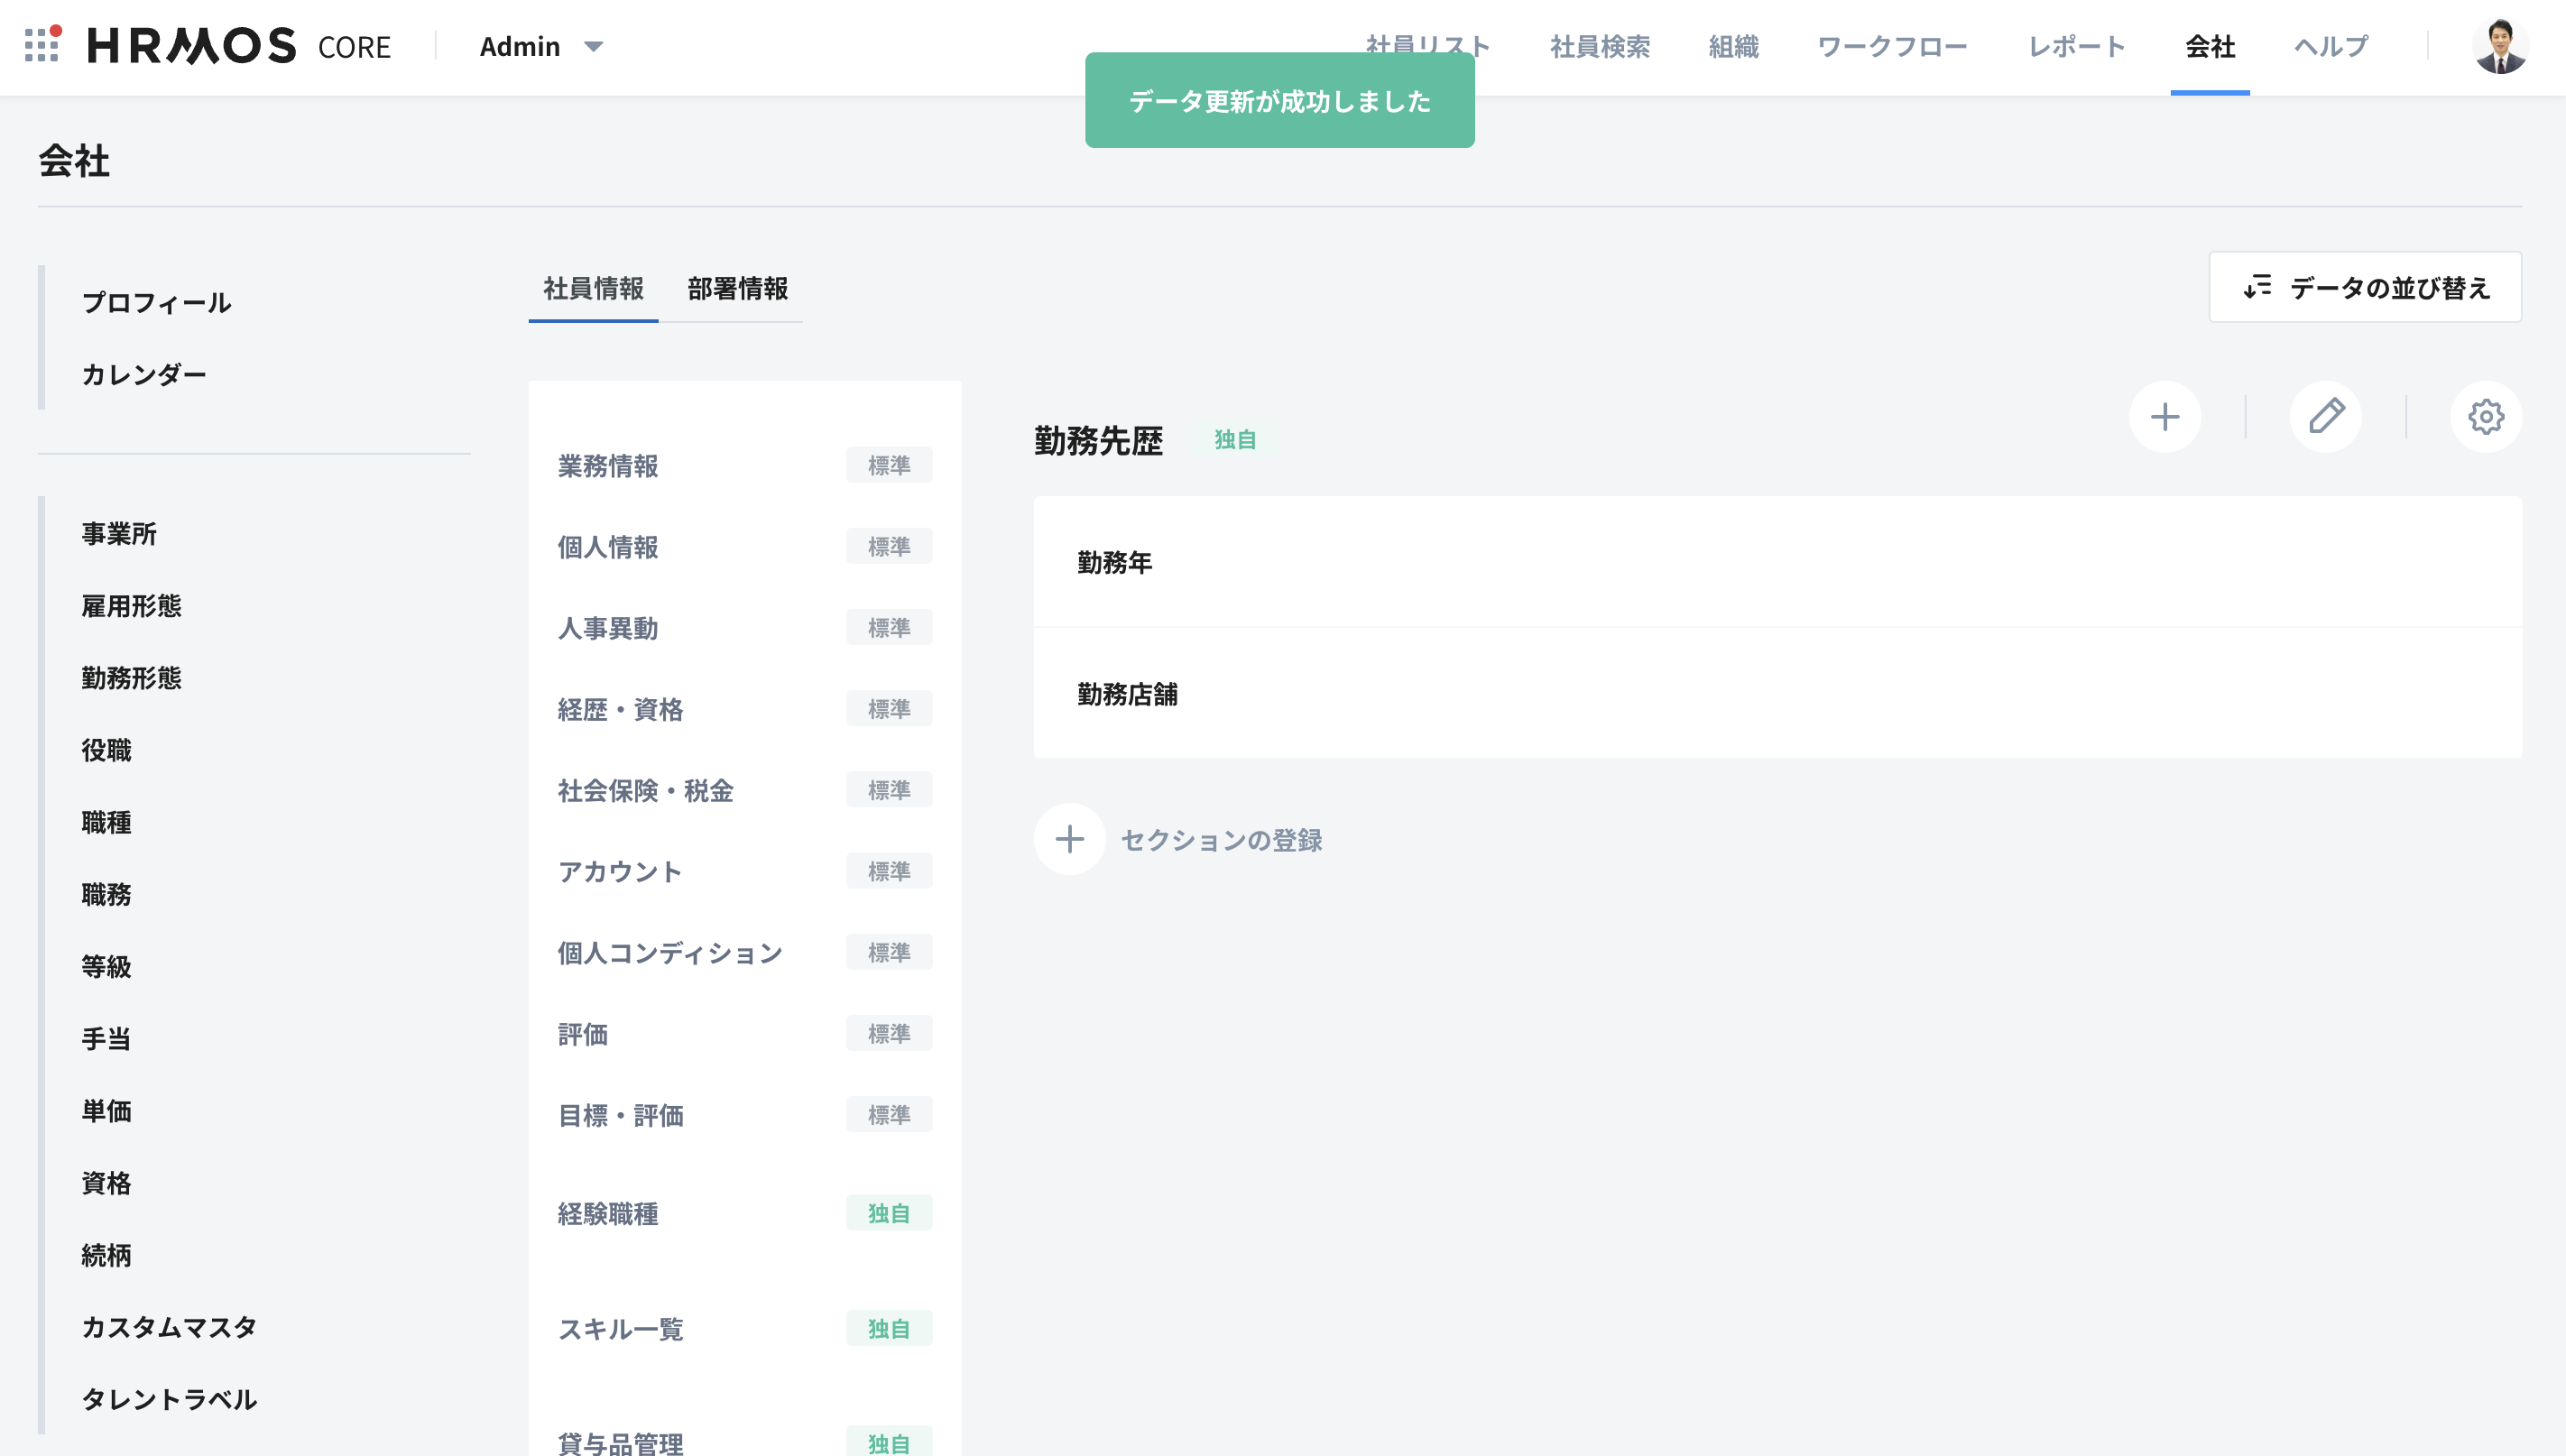2566x1456 pixels.
Task: Select the 社員情報 tab
Action: point(593,289)
